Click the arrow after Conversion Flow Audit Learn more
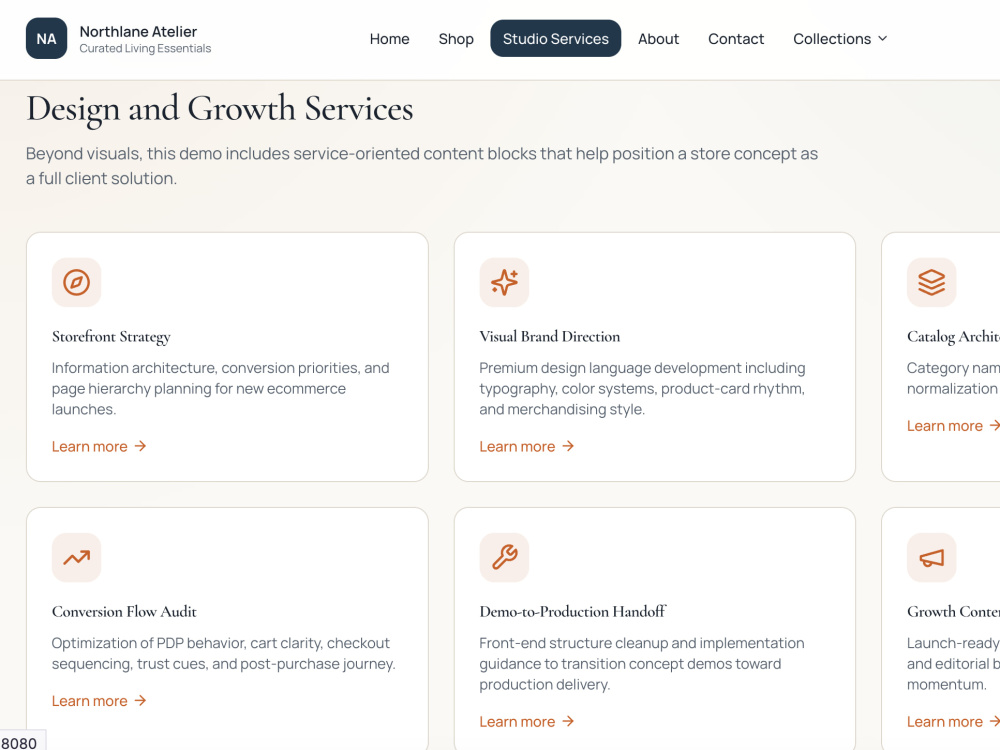The height and width of the screenshot is (750, 1000). click(140, 701)
